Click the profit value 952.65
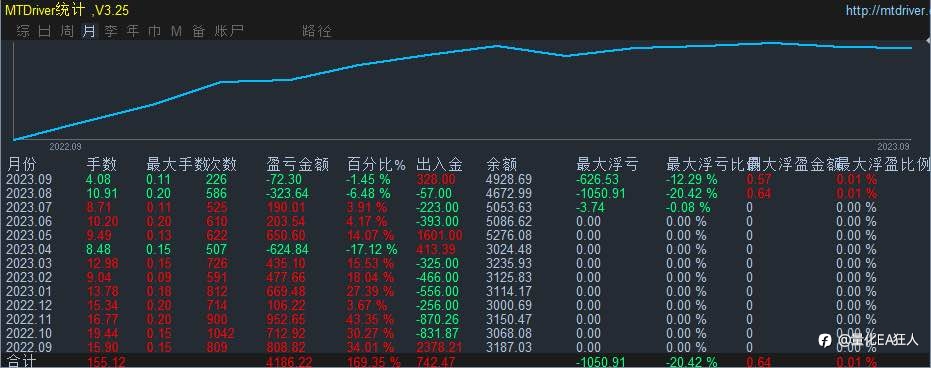The height and width of the screenshot is (368, 931). click(x=287, y=319)
